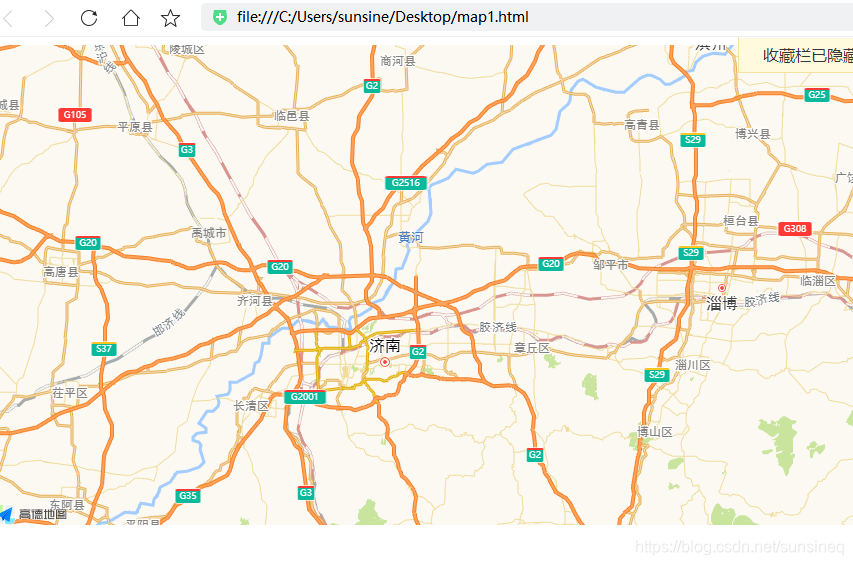Click the G20 shield above 高唐县
The height and width of the screenshot is (565, 853).
(88, 243)
